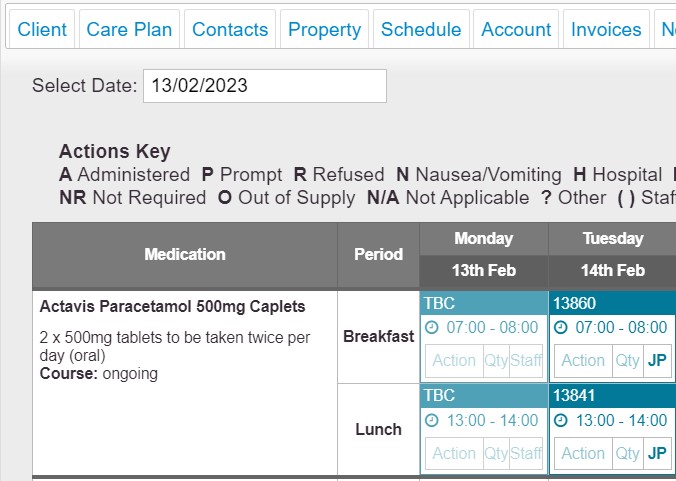Open the Contacts tab
Image resolution: width=676 pixels, height=481 pixels.
230,29
